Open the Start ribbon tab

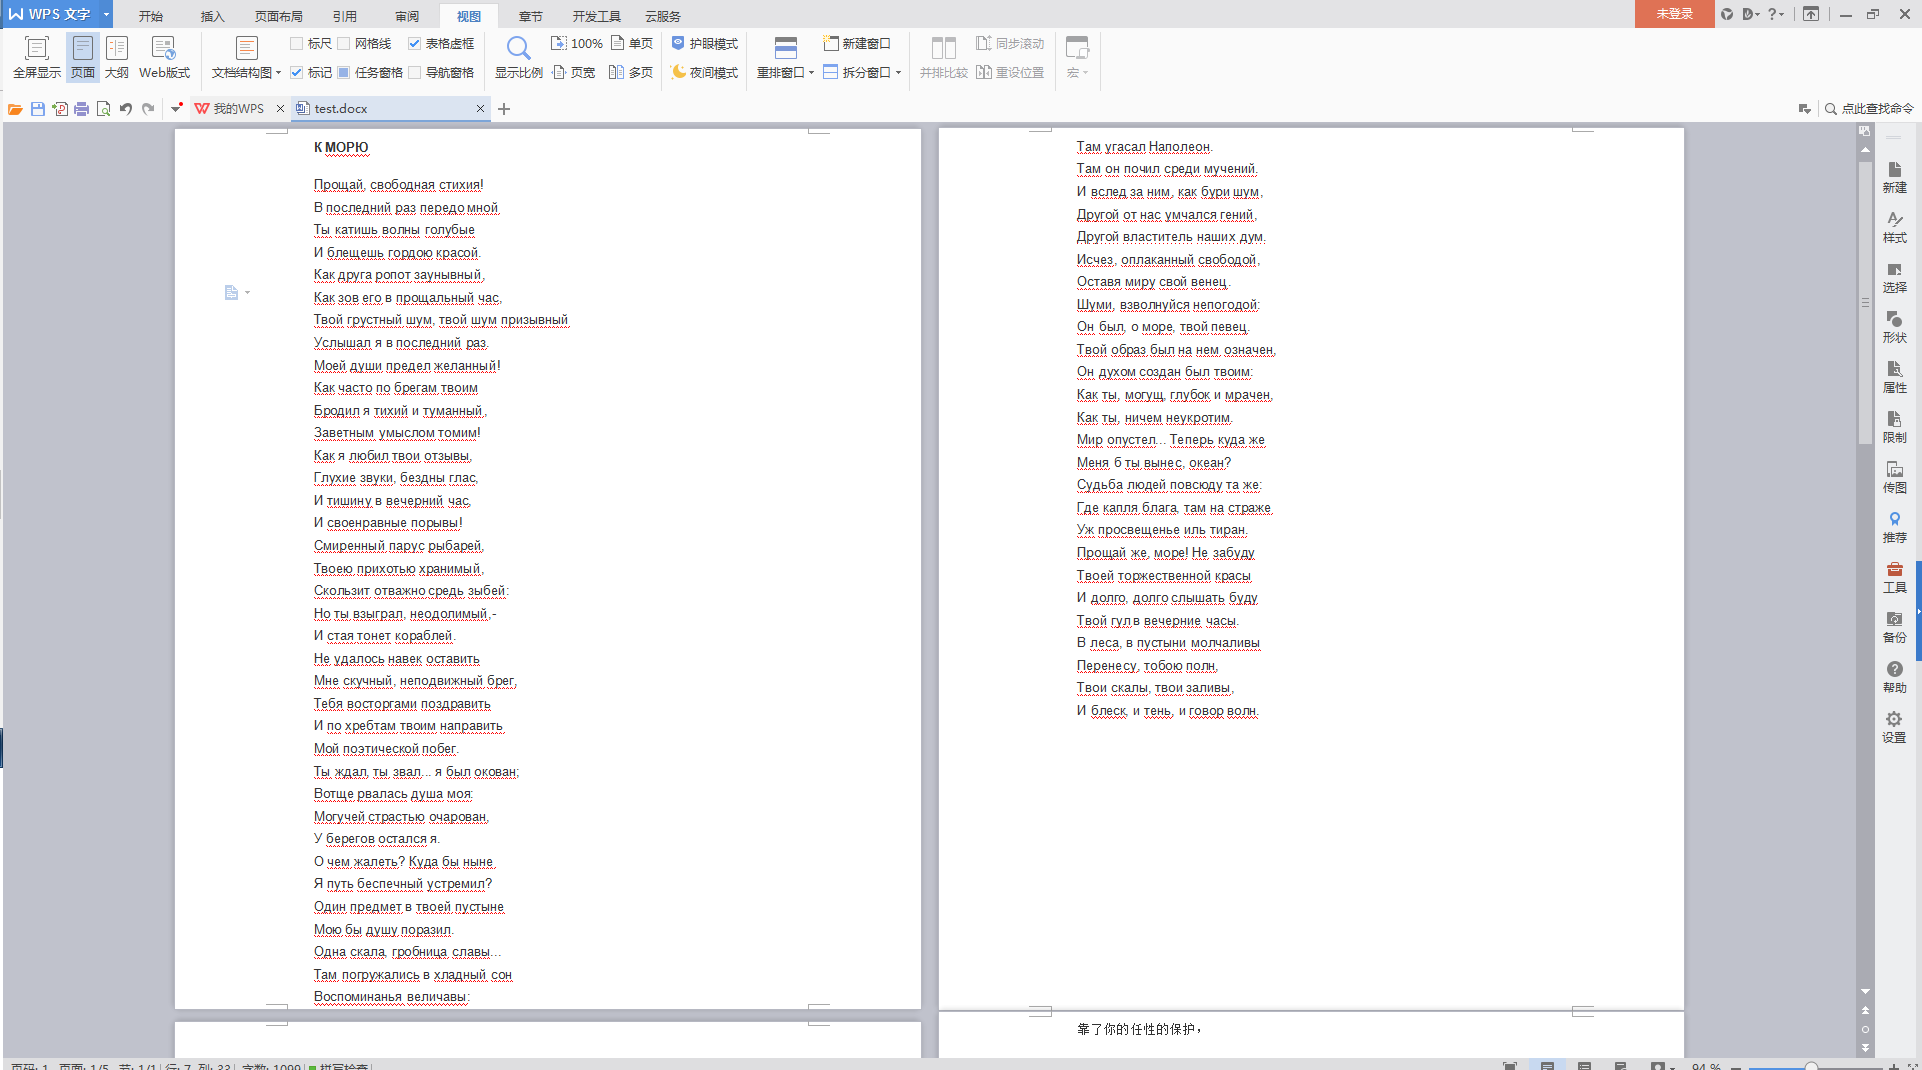(151, 16)
